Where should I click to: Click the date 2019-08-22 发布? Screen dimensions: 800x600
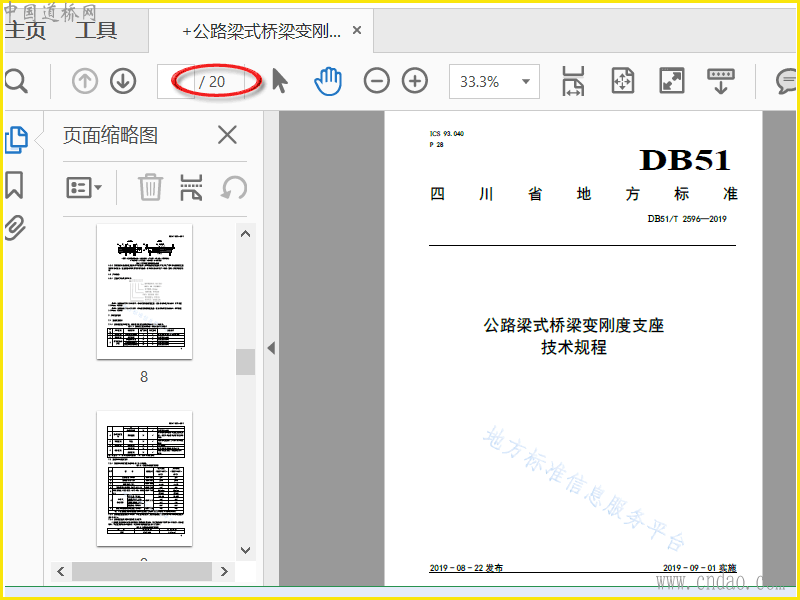pos(466,567)
